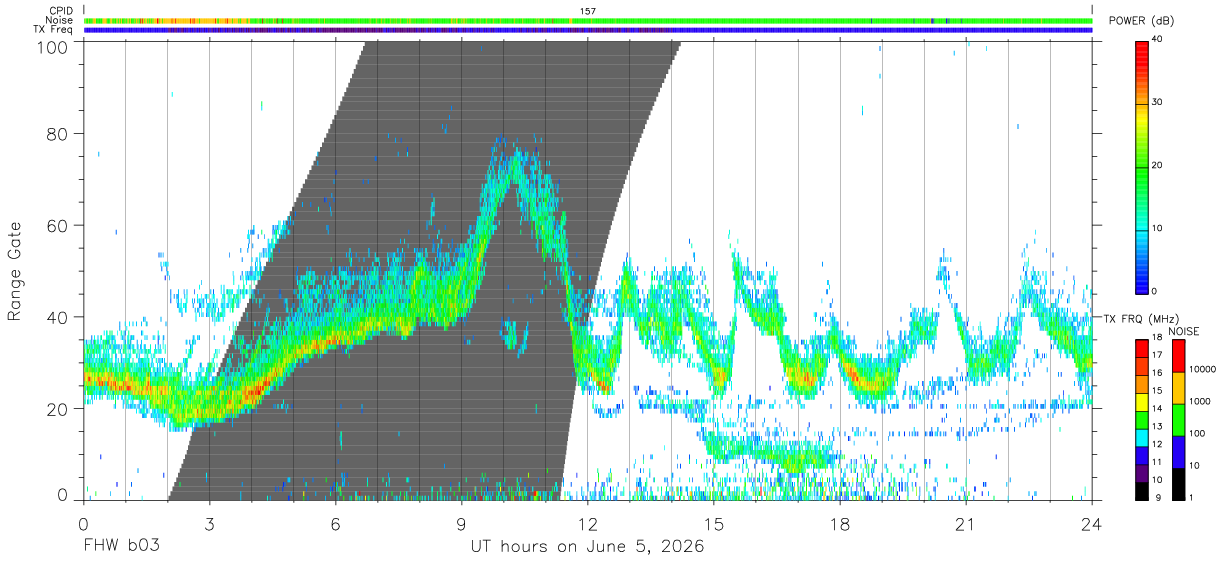Click the power color bar
The image size is (1228, 567).
[1142, 166]
